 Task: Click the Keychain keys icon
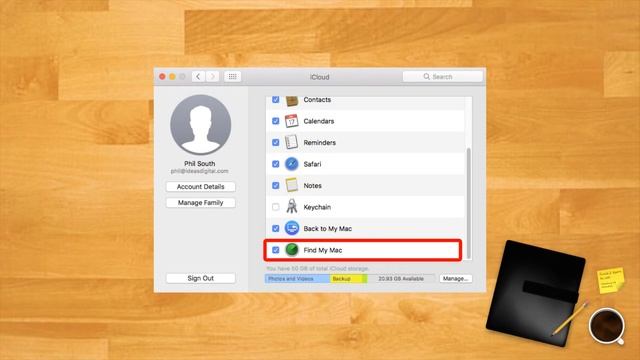click(291, 207)
